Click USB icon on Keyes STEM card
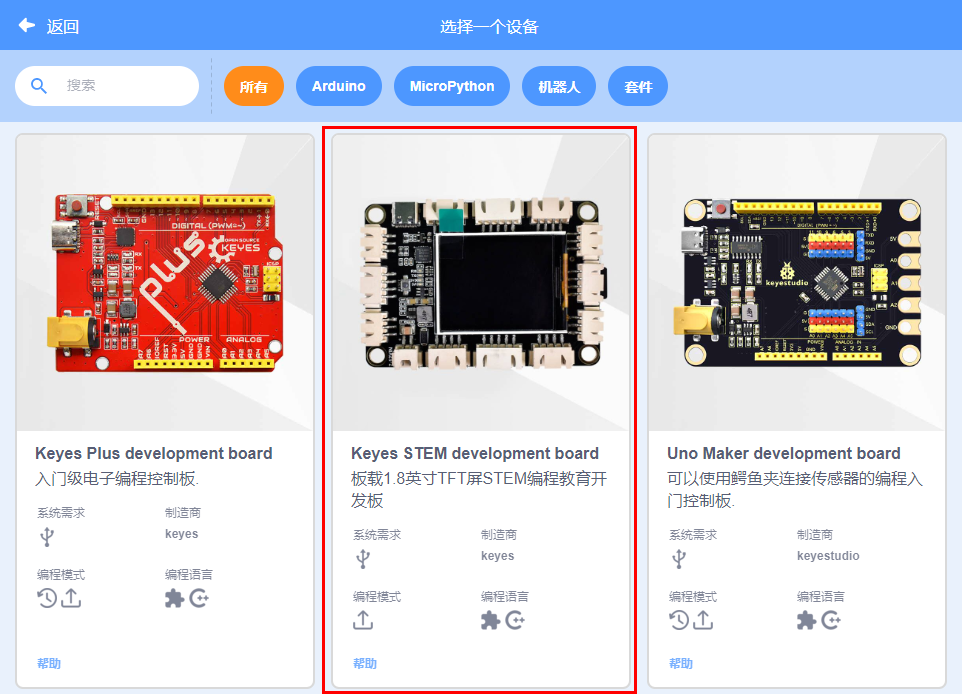962x694 pixels. pyautogui.click(x=363, y=558)
